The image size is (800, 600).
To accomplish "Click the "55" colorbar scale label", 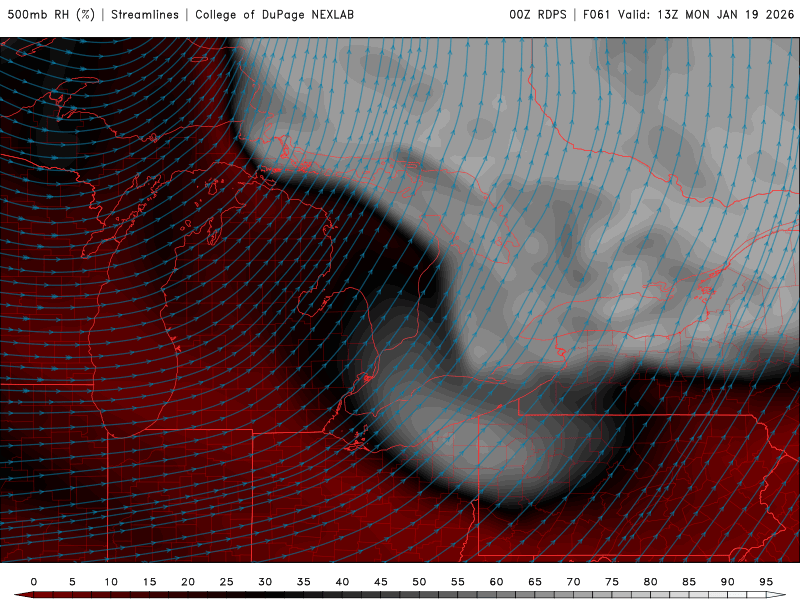I will pyautogui.click(x=458, y=582).
